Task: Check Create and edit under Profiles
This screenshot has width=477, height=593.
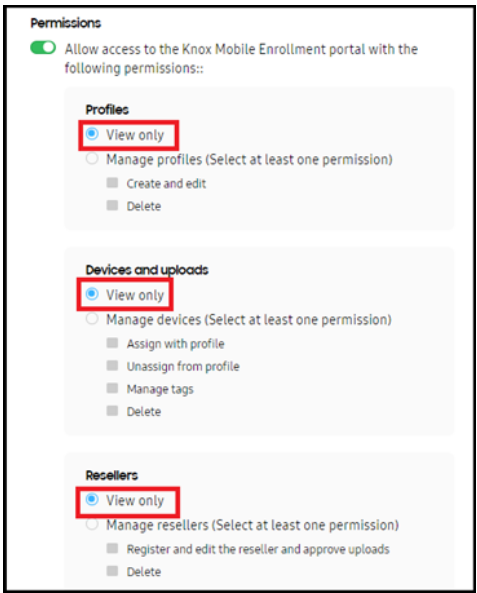Action: pyautogui.click(x=112, y=183)
